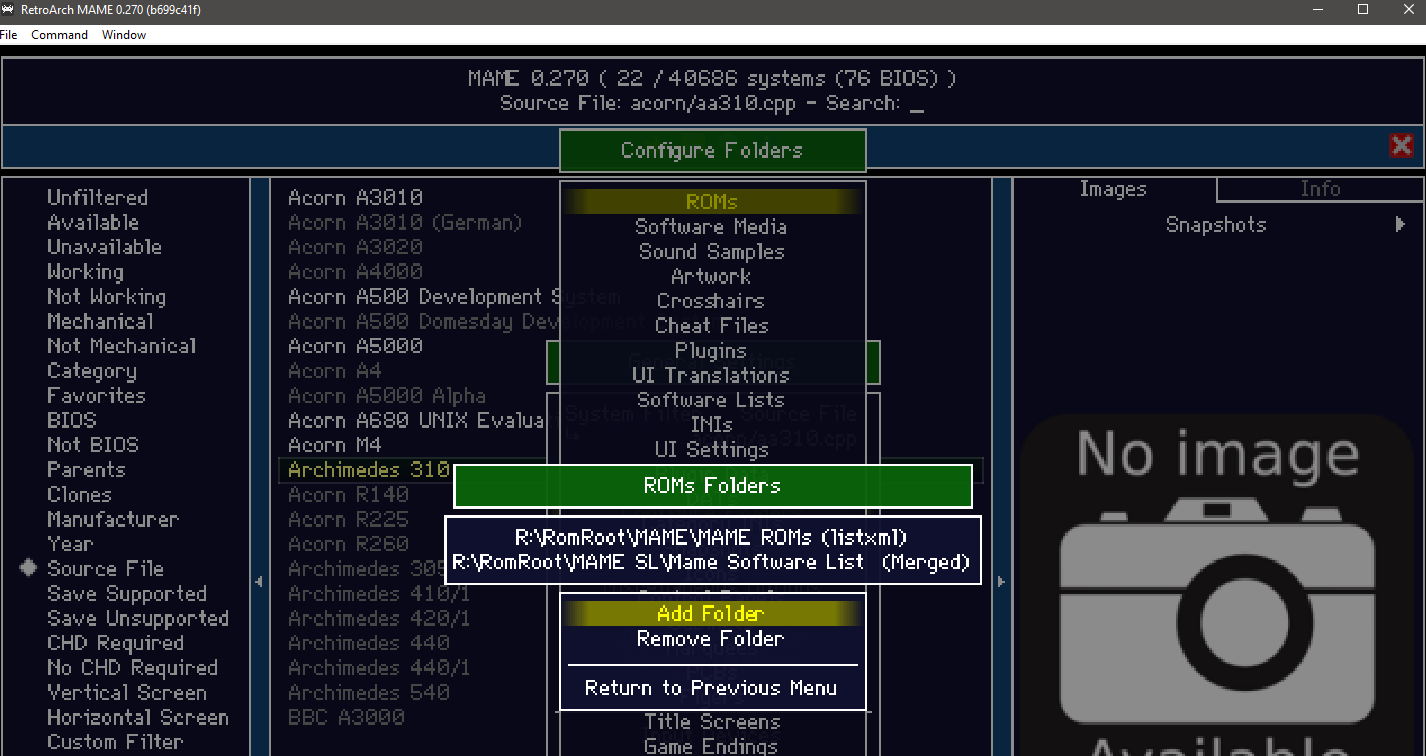Select Software Media folder option
Viewport: 1426px width, 756px height.
tap(712, 227)
